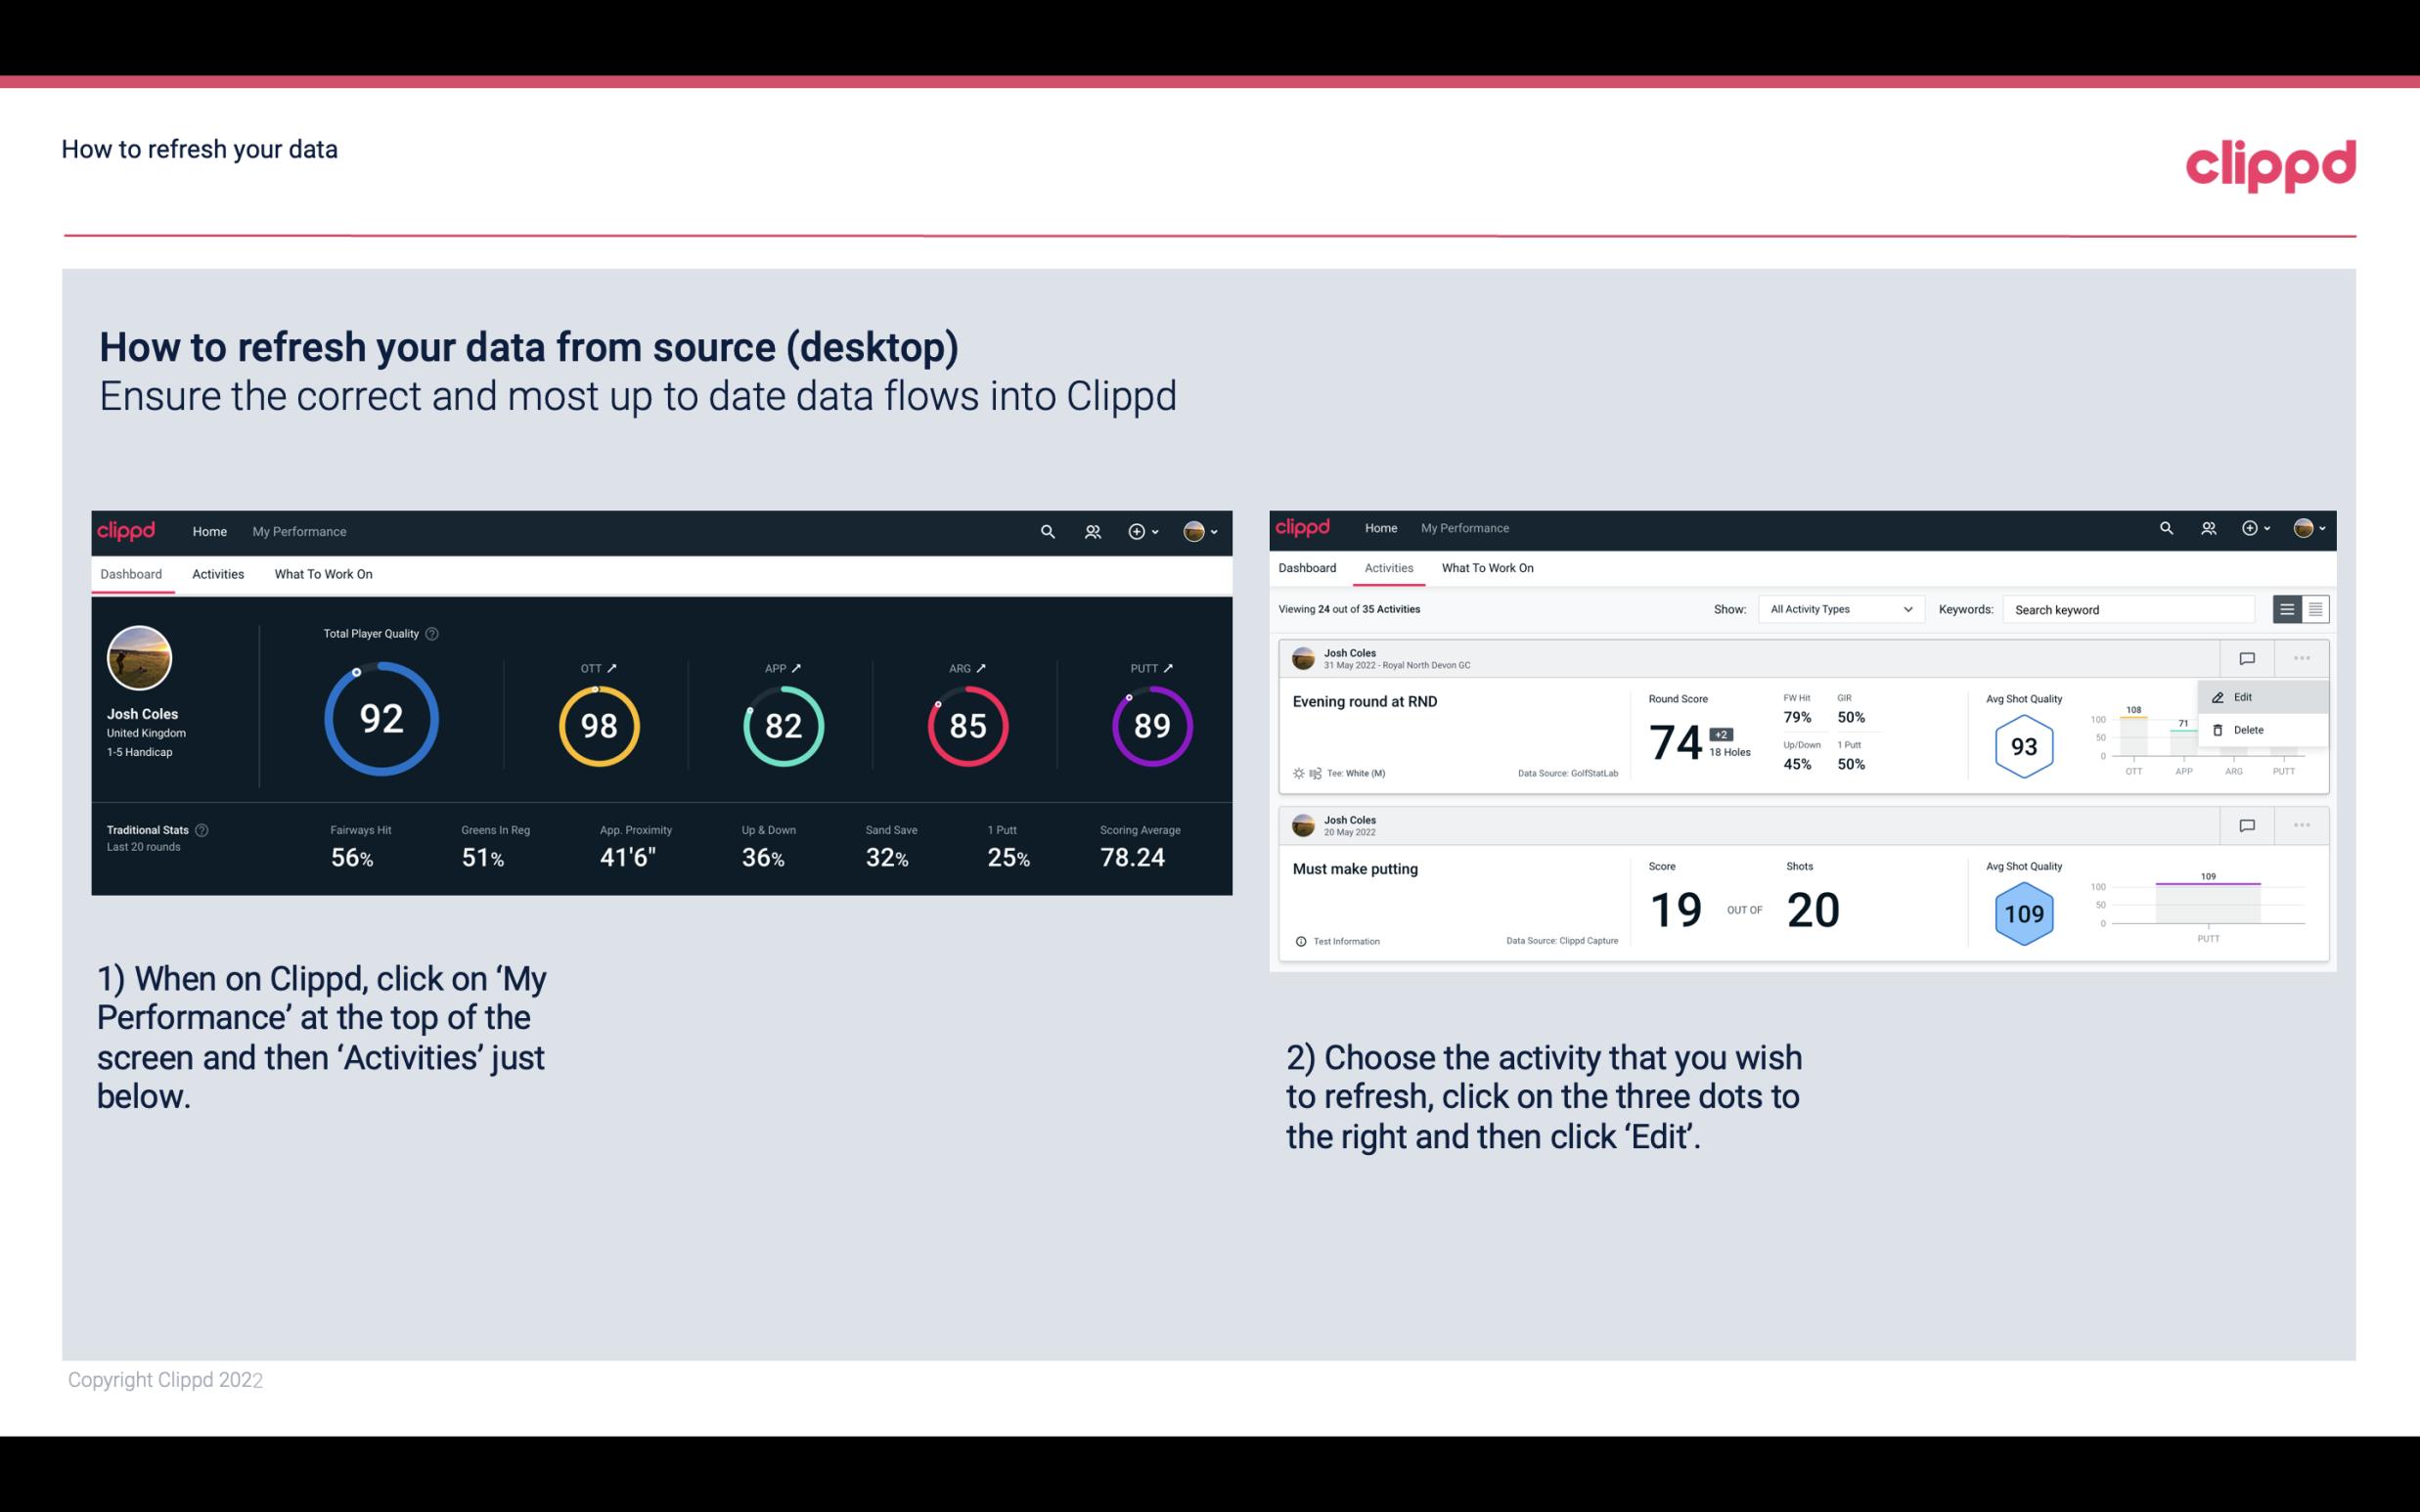This screenshot has width=2420, height=1512.
Task: Click the Clippd home icon in header
Action: [x=127, y=531]
